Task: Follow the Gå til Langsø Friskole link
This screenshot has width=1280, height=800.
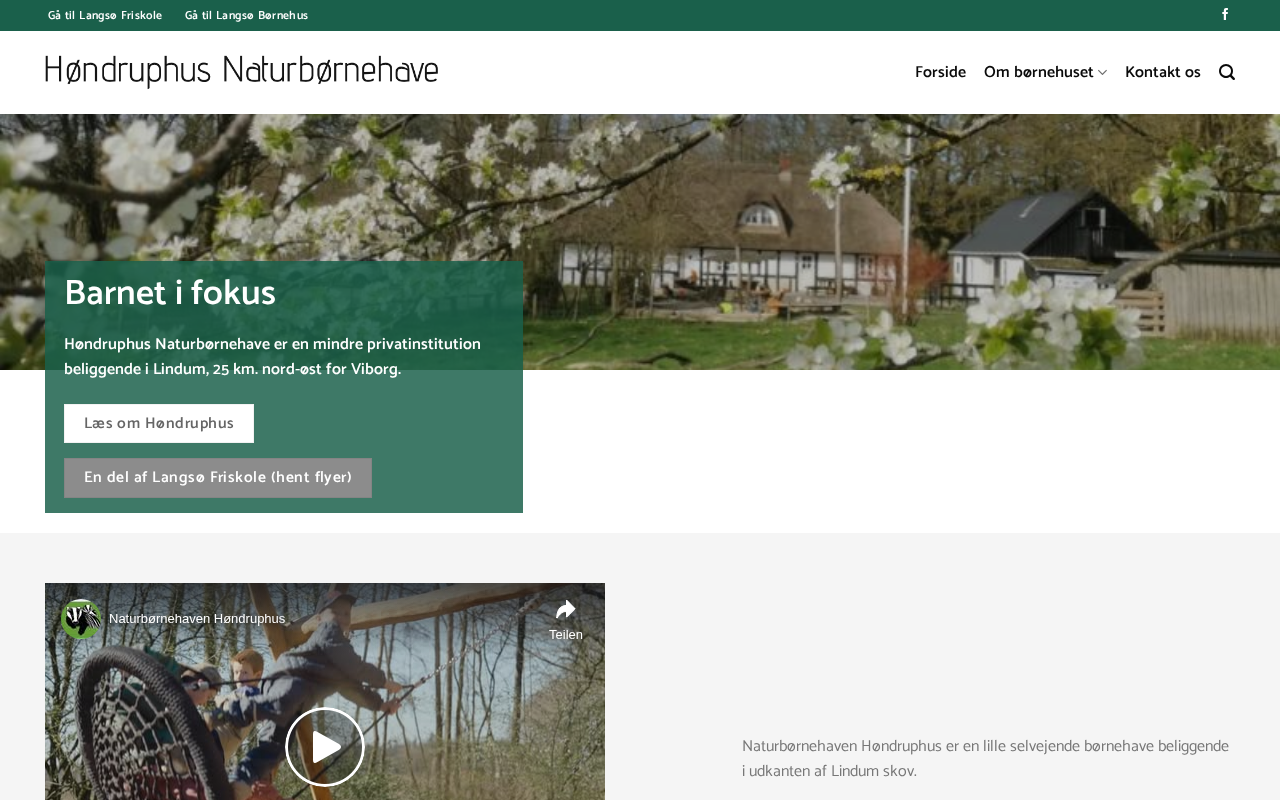Action: (x=105, y=15)
